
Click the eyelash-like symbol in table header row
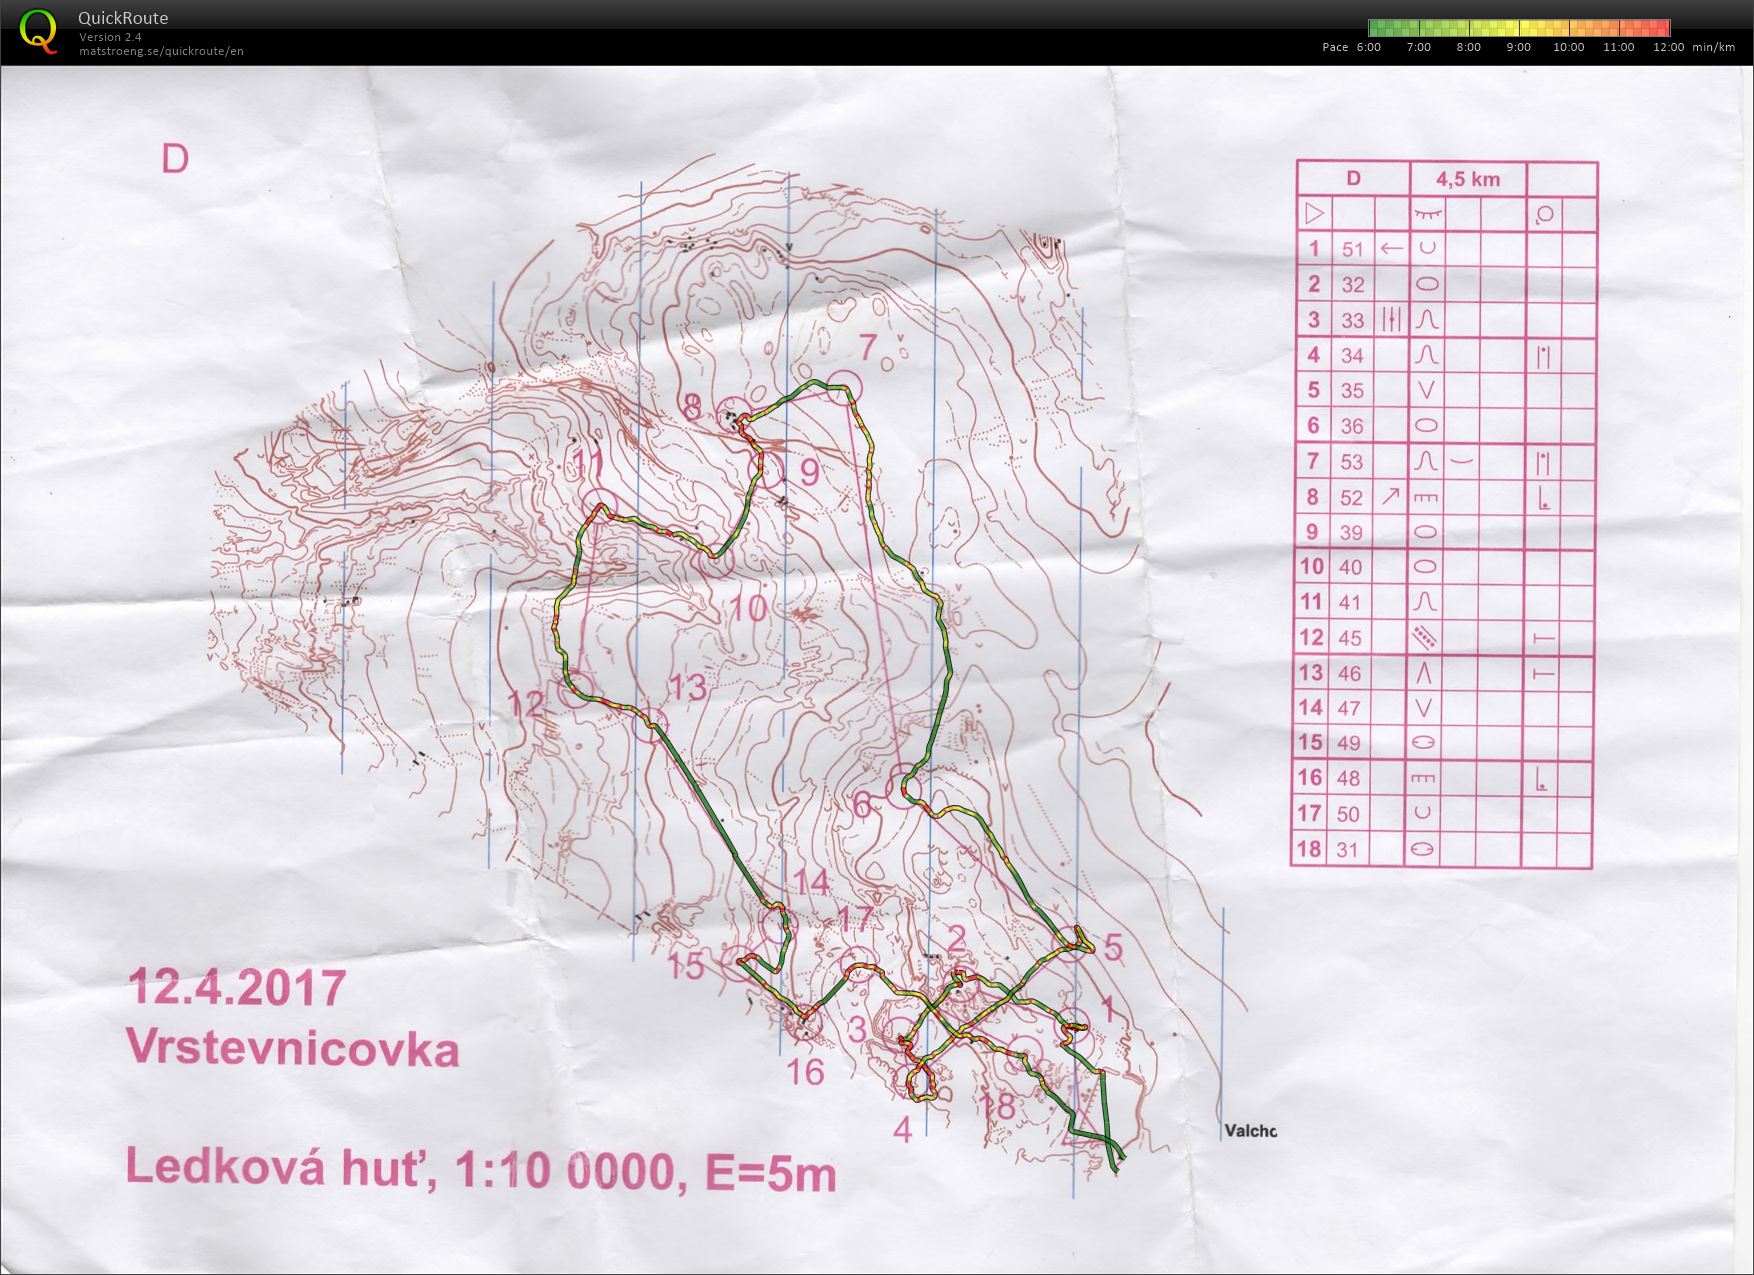coord(1428,213)
